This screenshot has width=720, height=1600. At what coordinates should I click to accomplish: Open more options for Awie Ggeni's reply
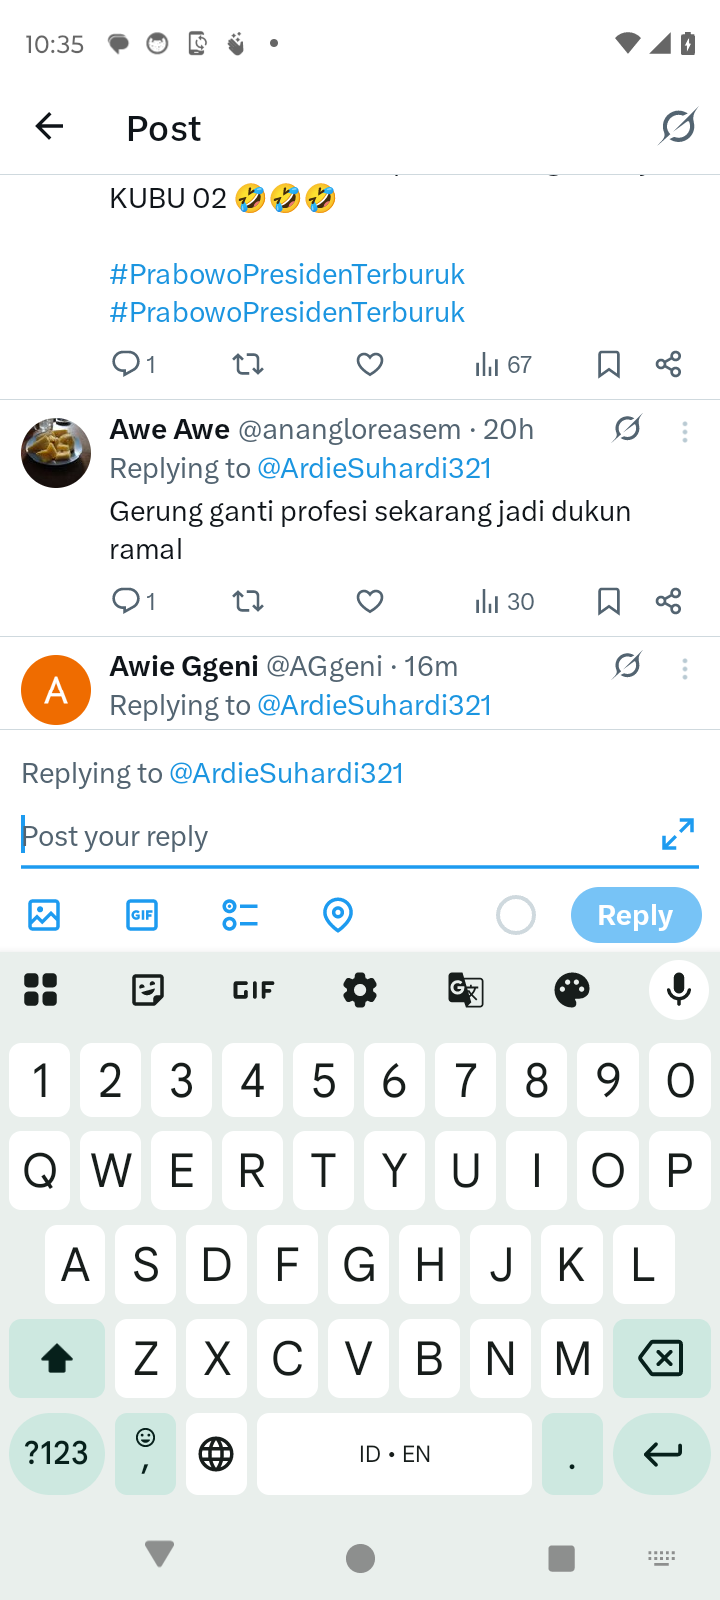pyautogui.click(x=685, y=669)
